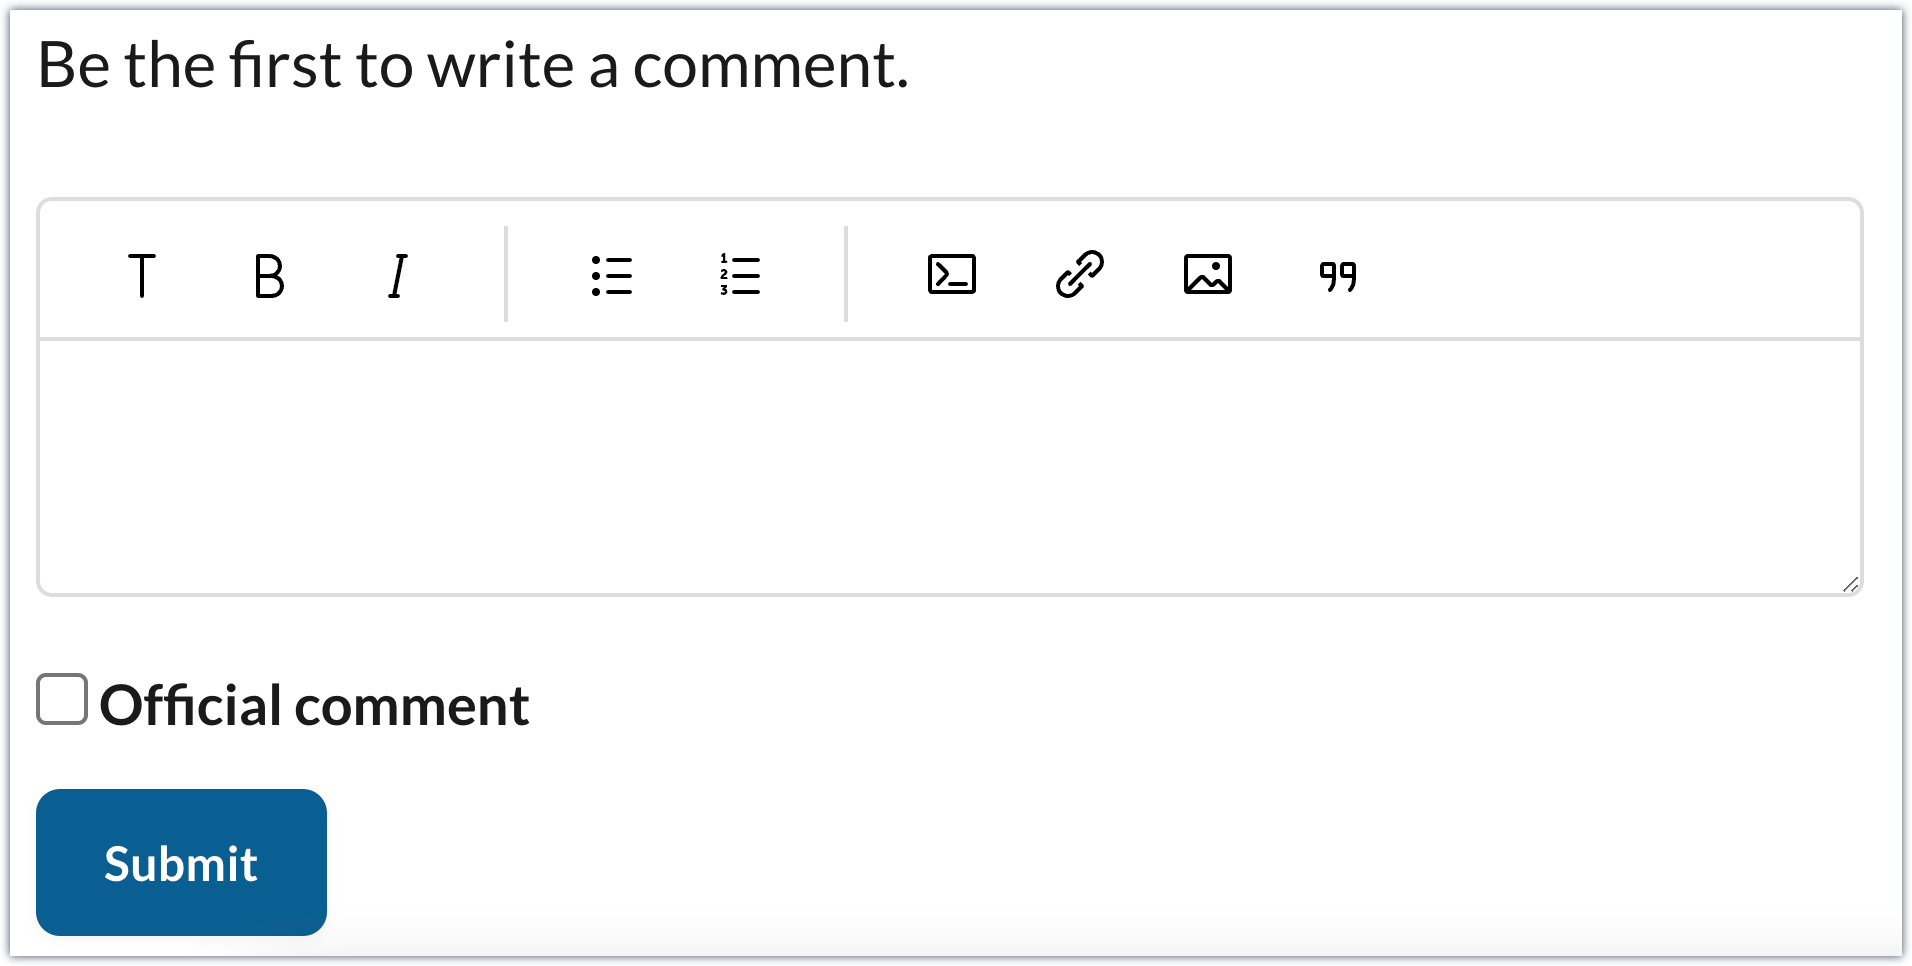This screenshot has width=1912, height=966.
Task: Click the divider after the italic icon
Action: point(507,275)
